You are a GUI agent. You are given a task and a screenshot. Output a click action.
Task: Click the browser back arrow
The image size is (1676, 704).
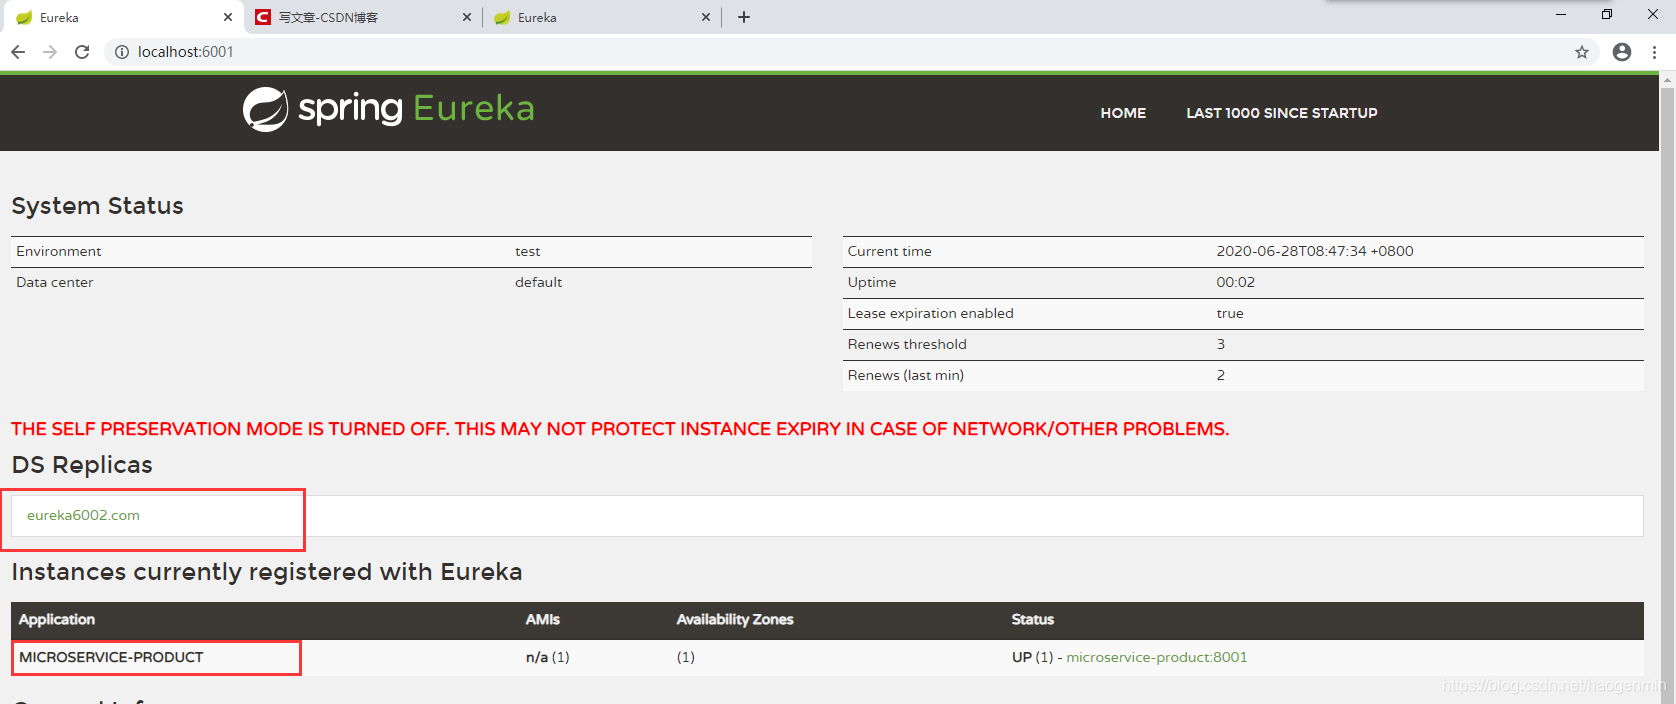tap(18, 52)
